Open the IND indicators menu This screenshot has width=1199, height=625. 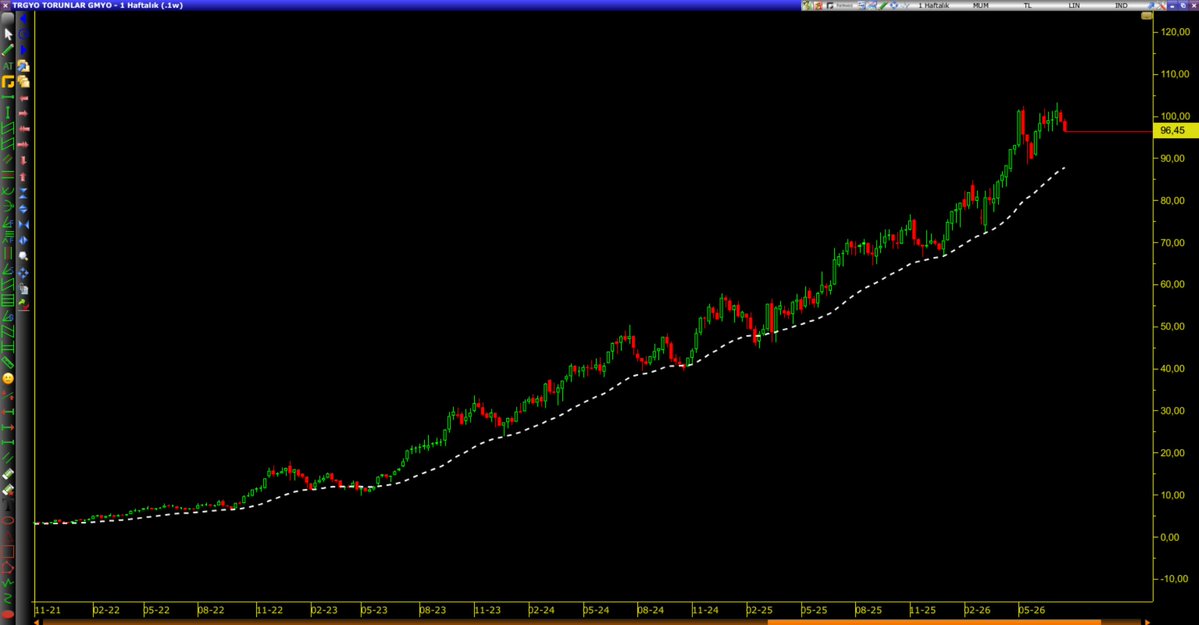(x=1121, y=5)
